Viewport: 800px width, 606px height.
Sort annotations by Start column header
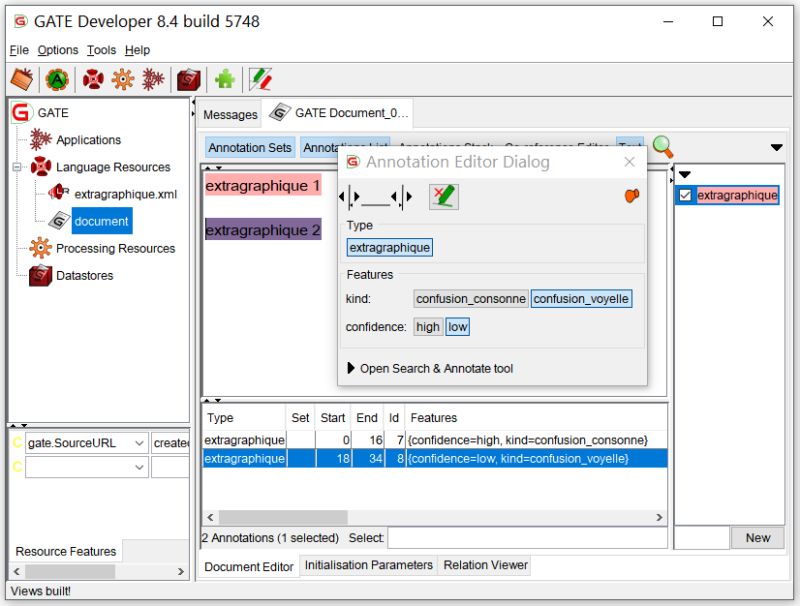[333, 418]
